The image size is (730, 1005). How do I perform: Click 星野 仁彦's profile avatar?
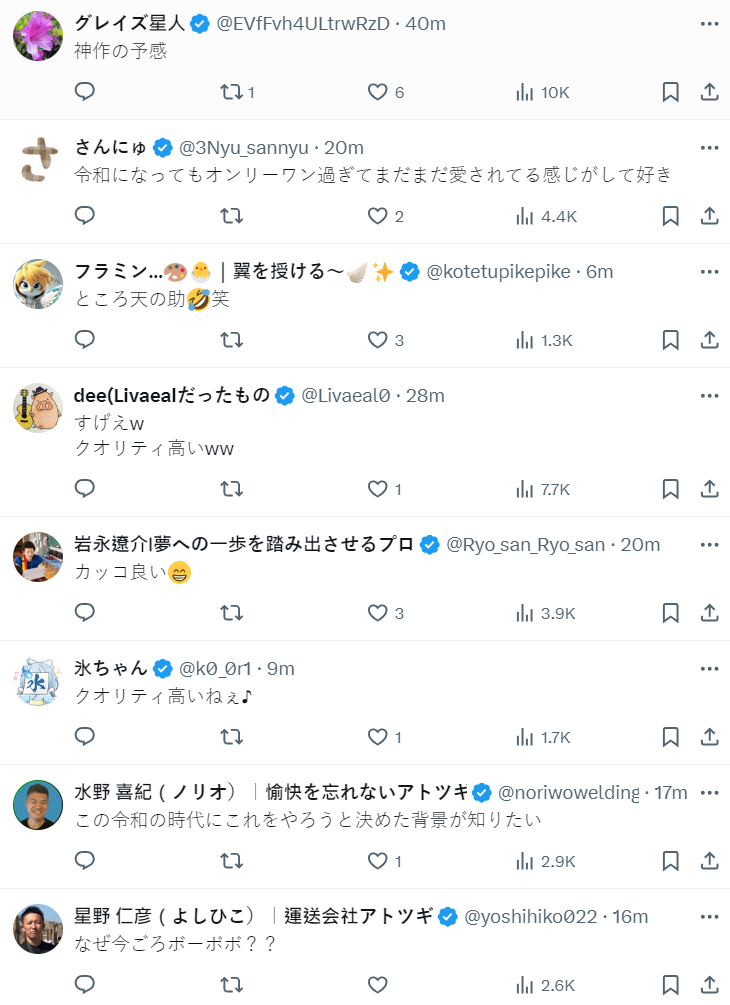pyautogui.click(x=38, y=929)
